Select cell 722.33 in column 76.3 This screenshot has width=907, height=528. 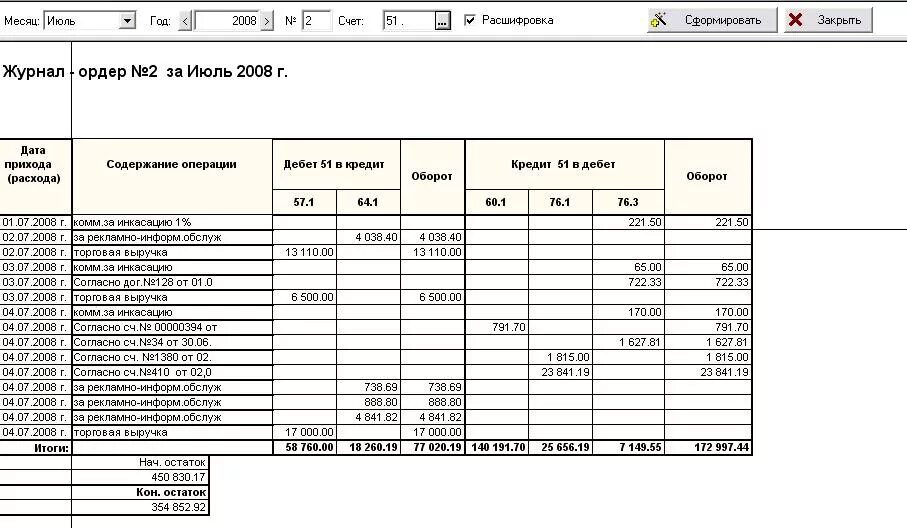click(628, 282)
